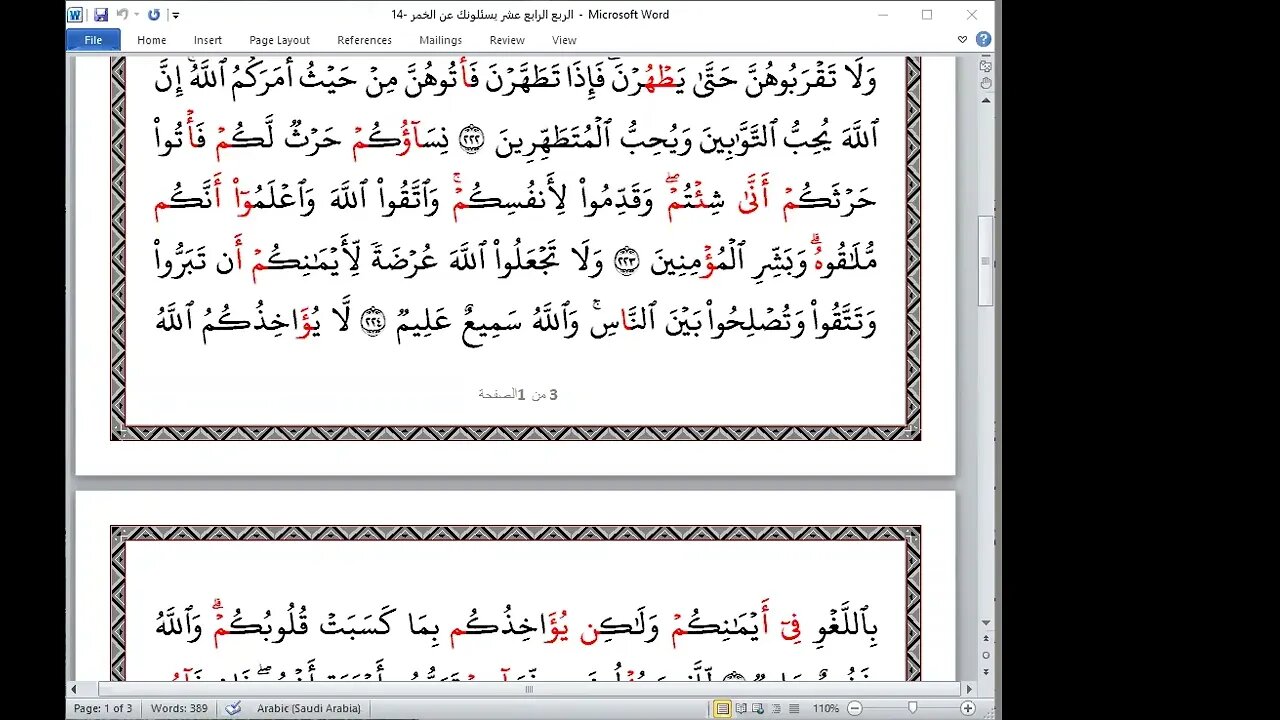The image size is (1280, 720).
Task: Redo the last action
Action: pyautogui.click(x=154, y=15)
